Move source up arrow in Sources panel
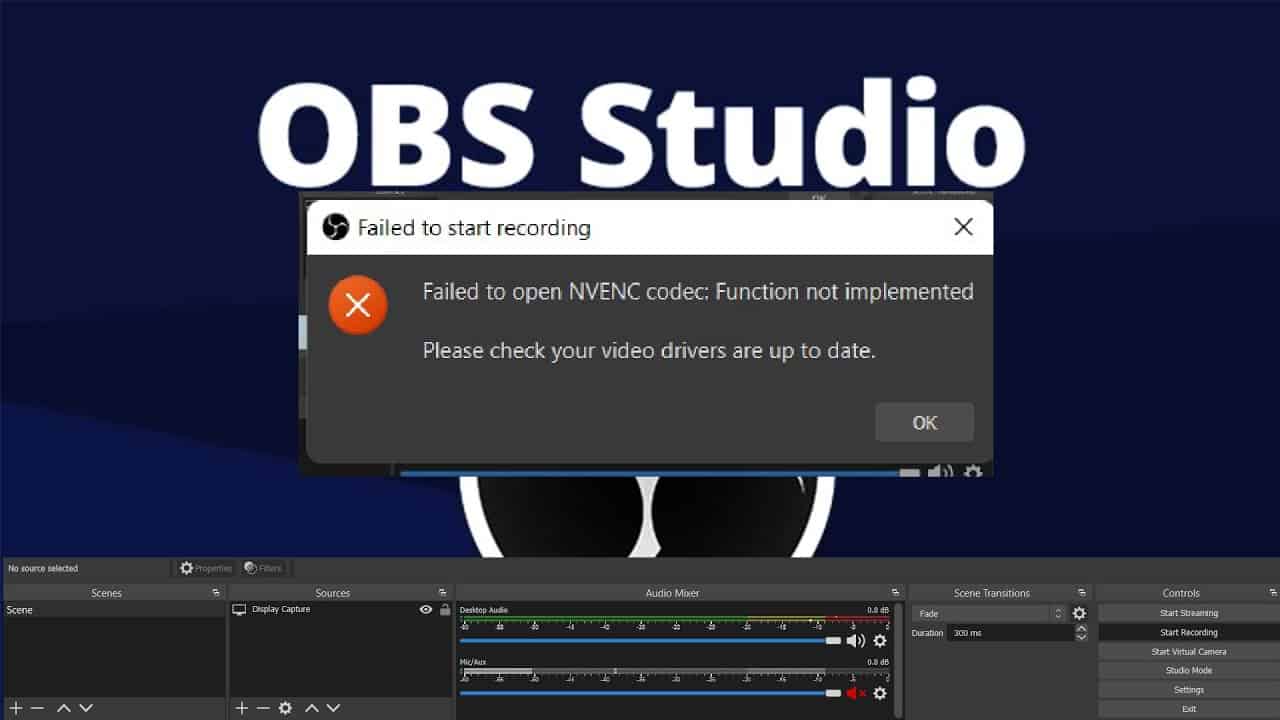1280x720 pixels. [312, 708]
